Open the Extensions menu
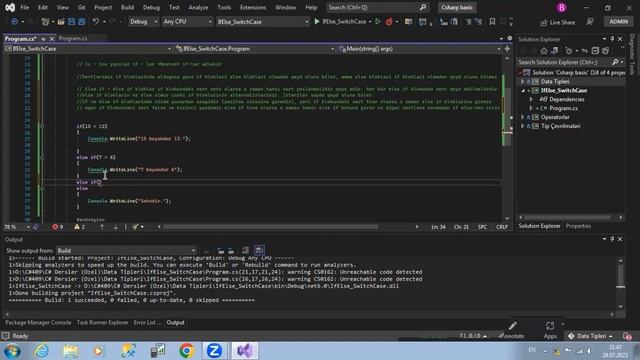Image resolution: width=640 pixels, height=360 pixels. (253, 7)
